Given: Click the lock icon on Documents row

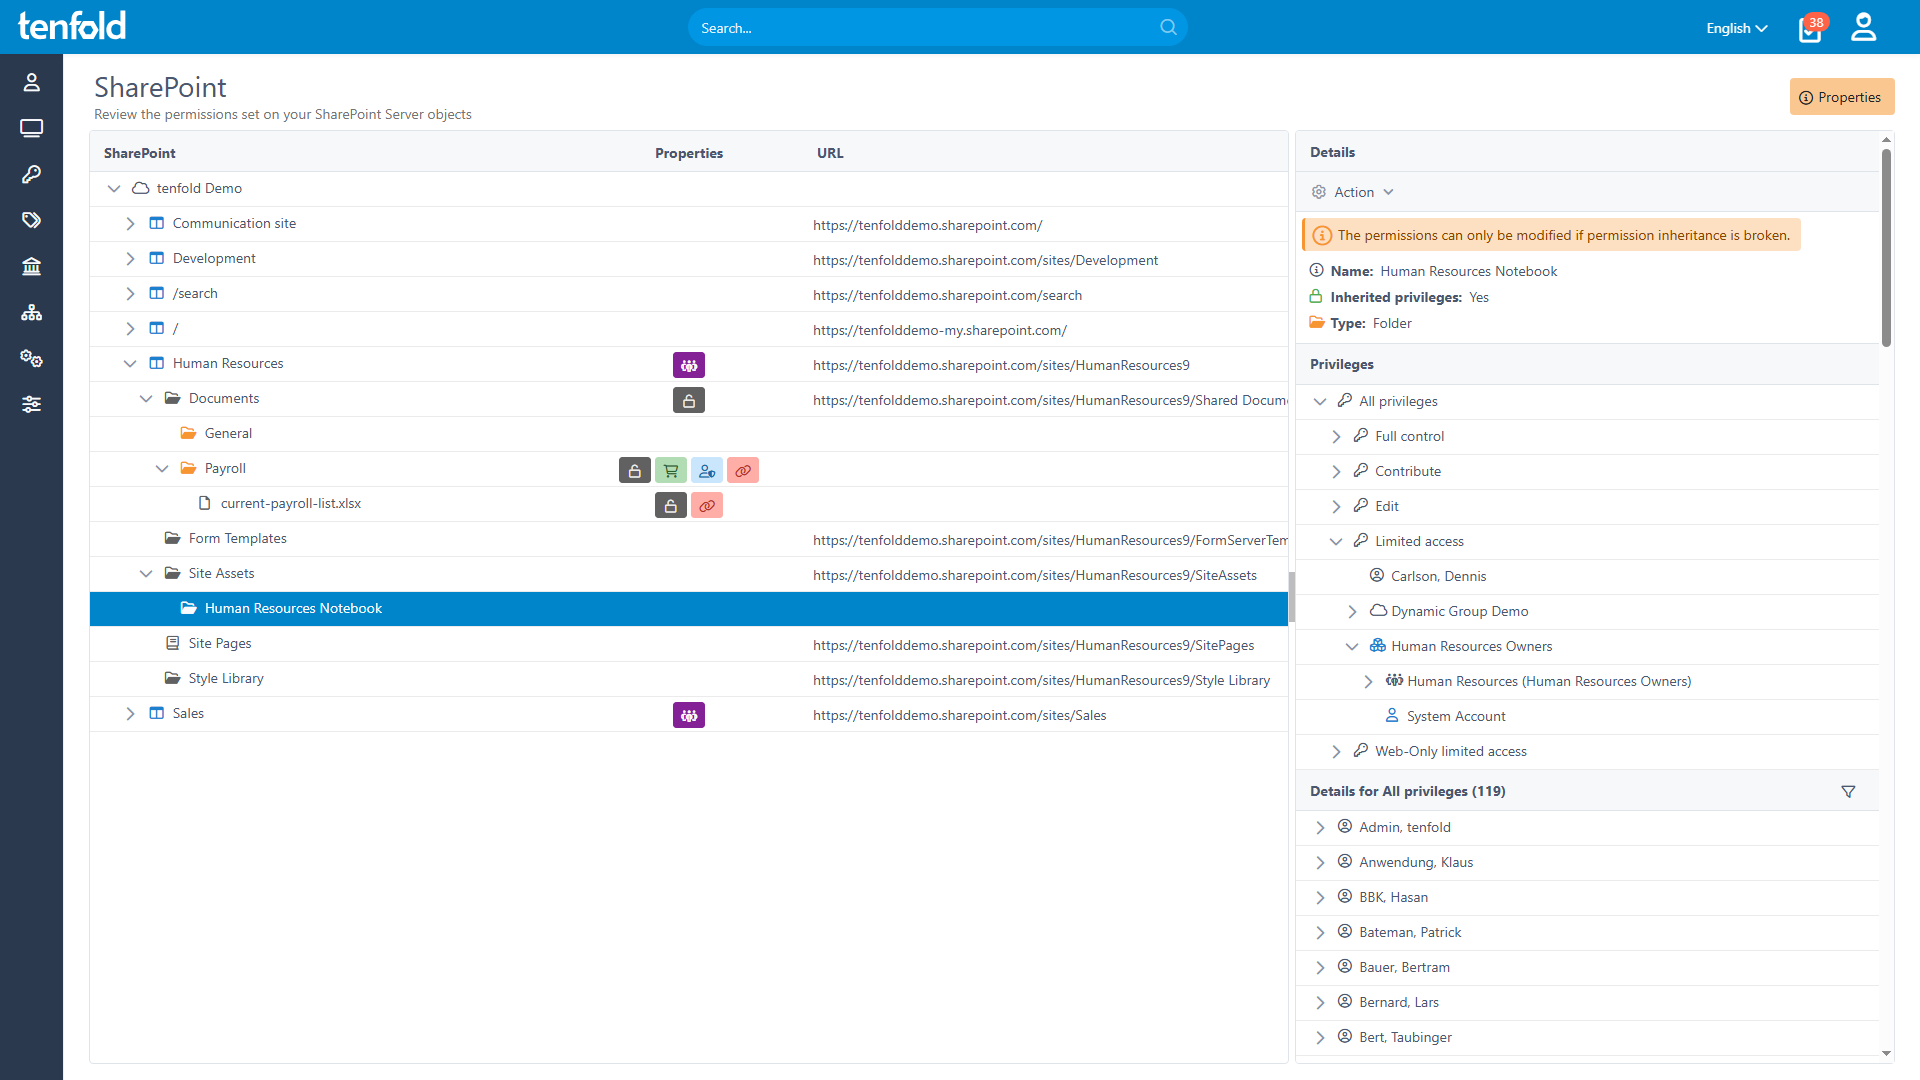Looking at the screenshot, I should coord(689,400).
